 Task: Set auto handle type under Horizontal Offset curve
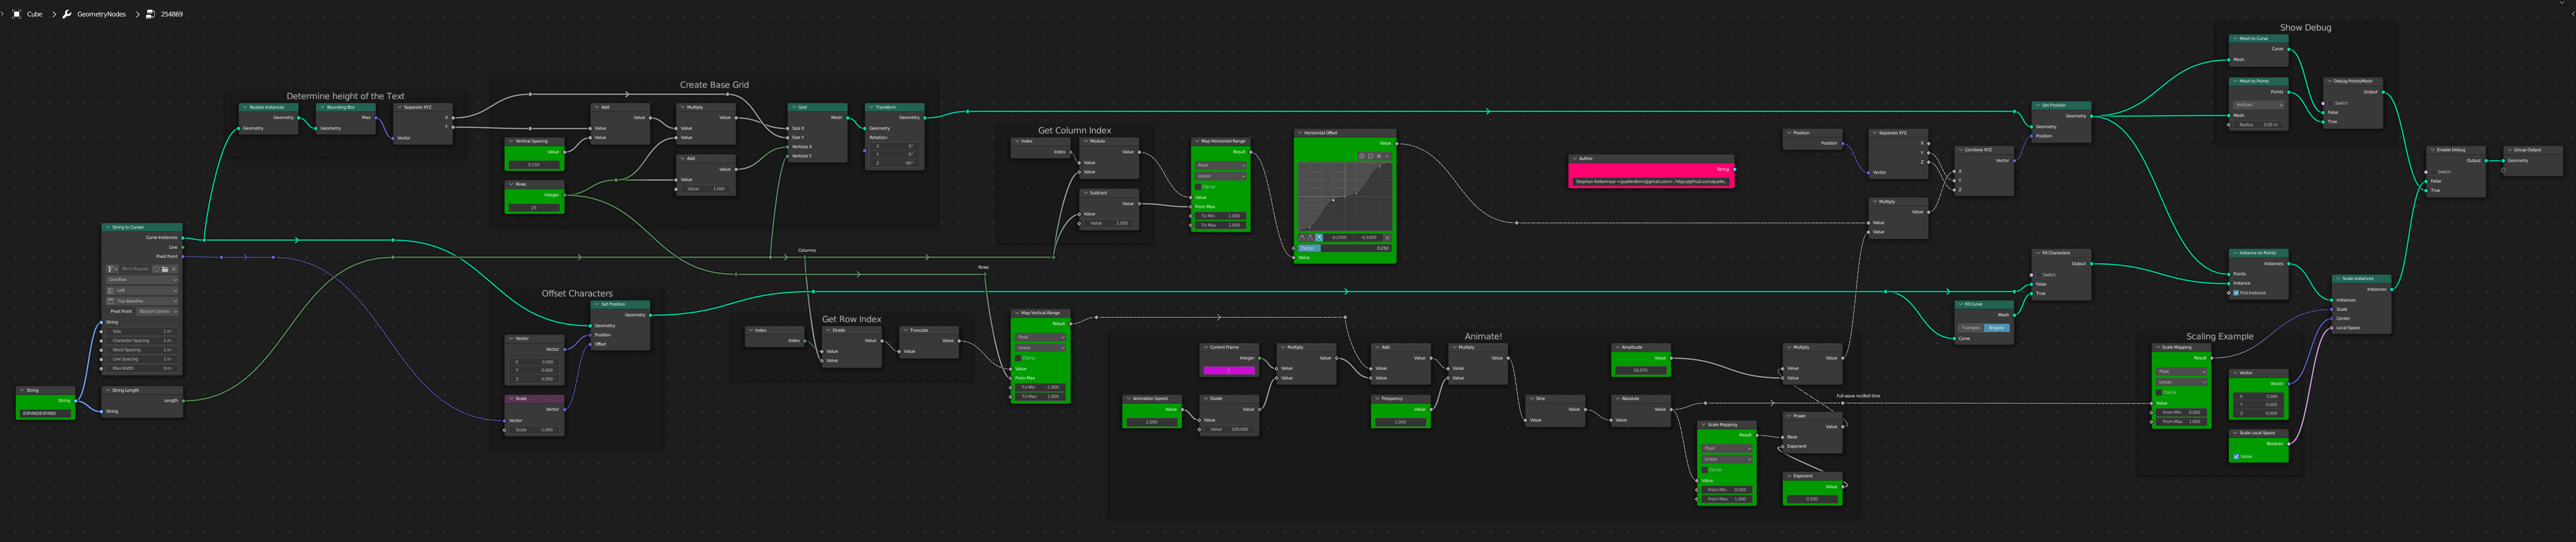[x=1302, y=238]
